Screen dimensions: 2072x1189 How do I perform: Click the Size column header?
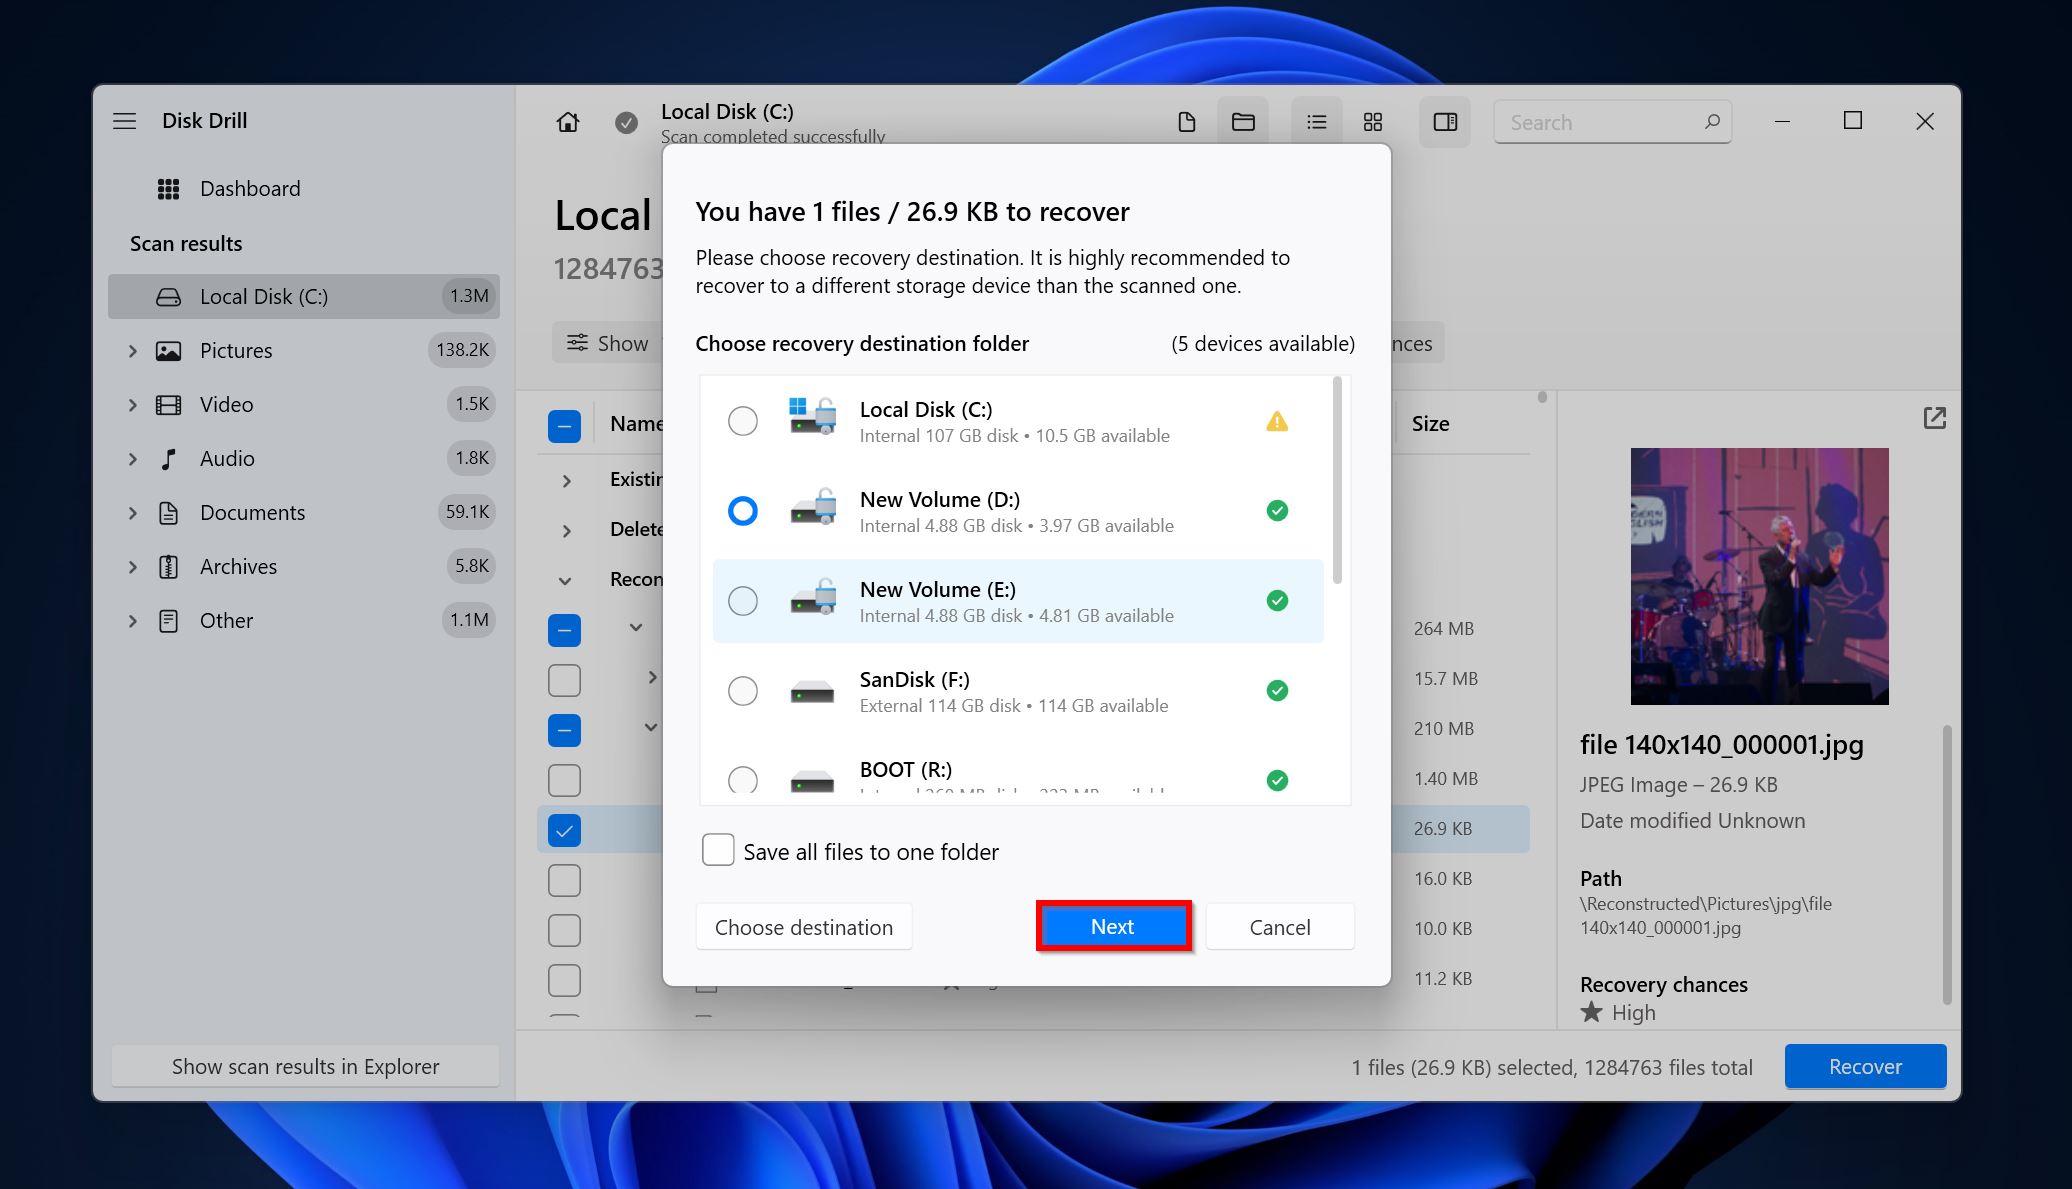1430,424
